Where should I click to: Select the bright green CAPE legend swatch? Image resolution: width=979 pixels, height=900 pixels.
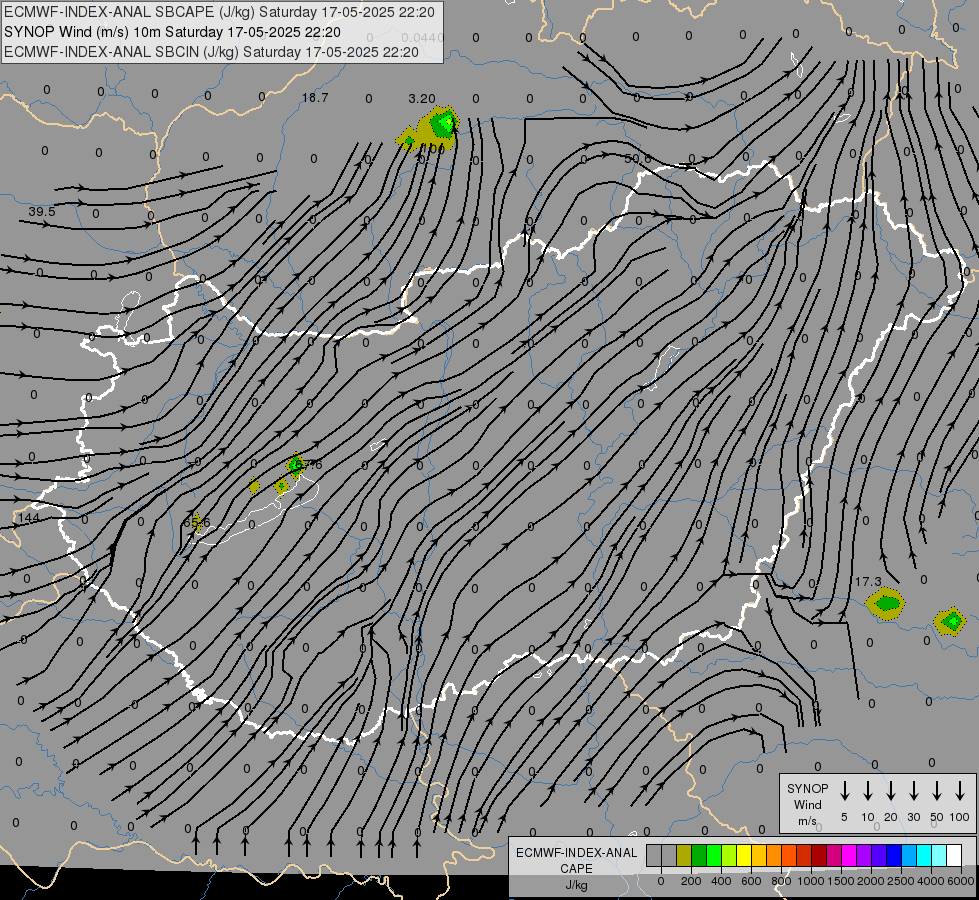(714, 855)
